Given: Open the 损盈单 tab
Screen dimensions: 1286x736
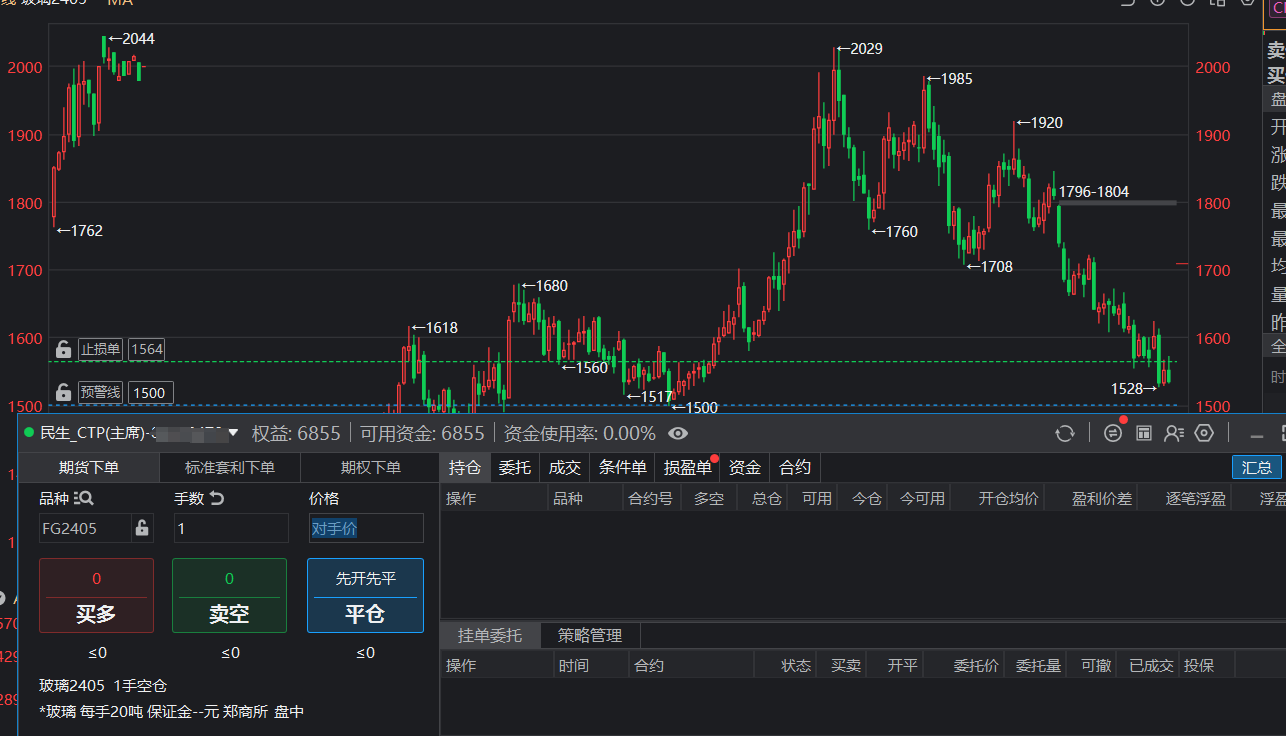Looking at the screenshot, I should (688, 467).
